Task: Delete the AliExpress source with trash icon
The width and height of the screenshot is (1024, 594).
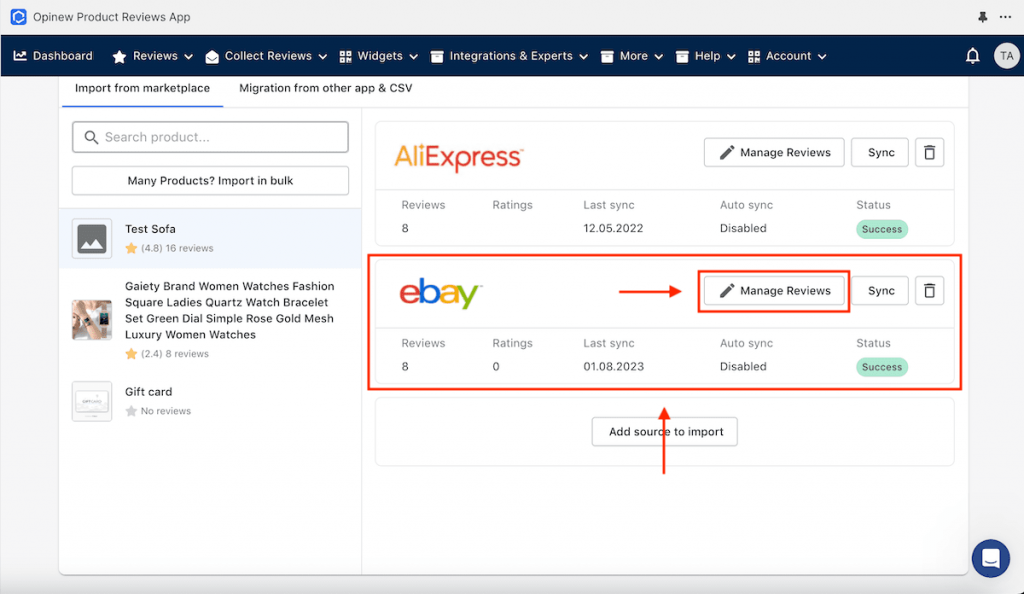Action: 929,153
